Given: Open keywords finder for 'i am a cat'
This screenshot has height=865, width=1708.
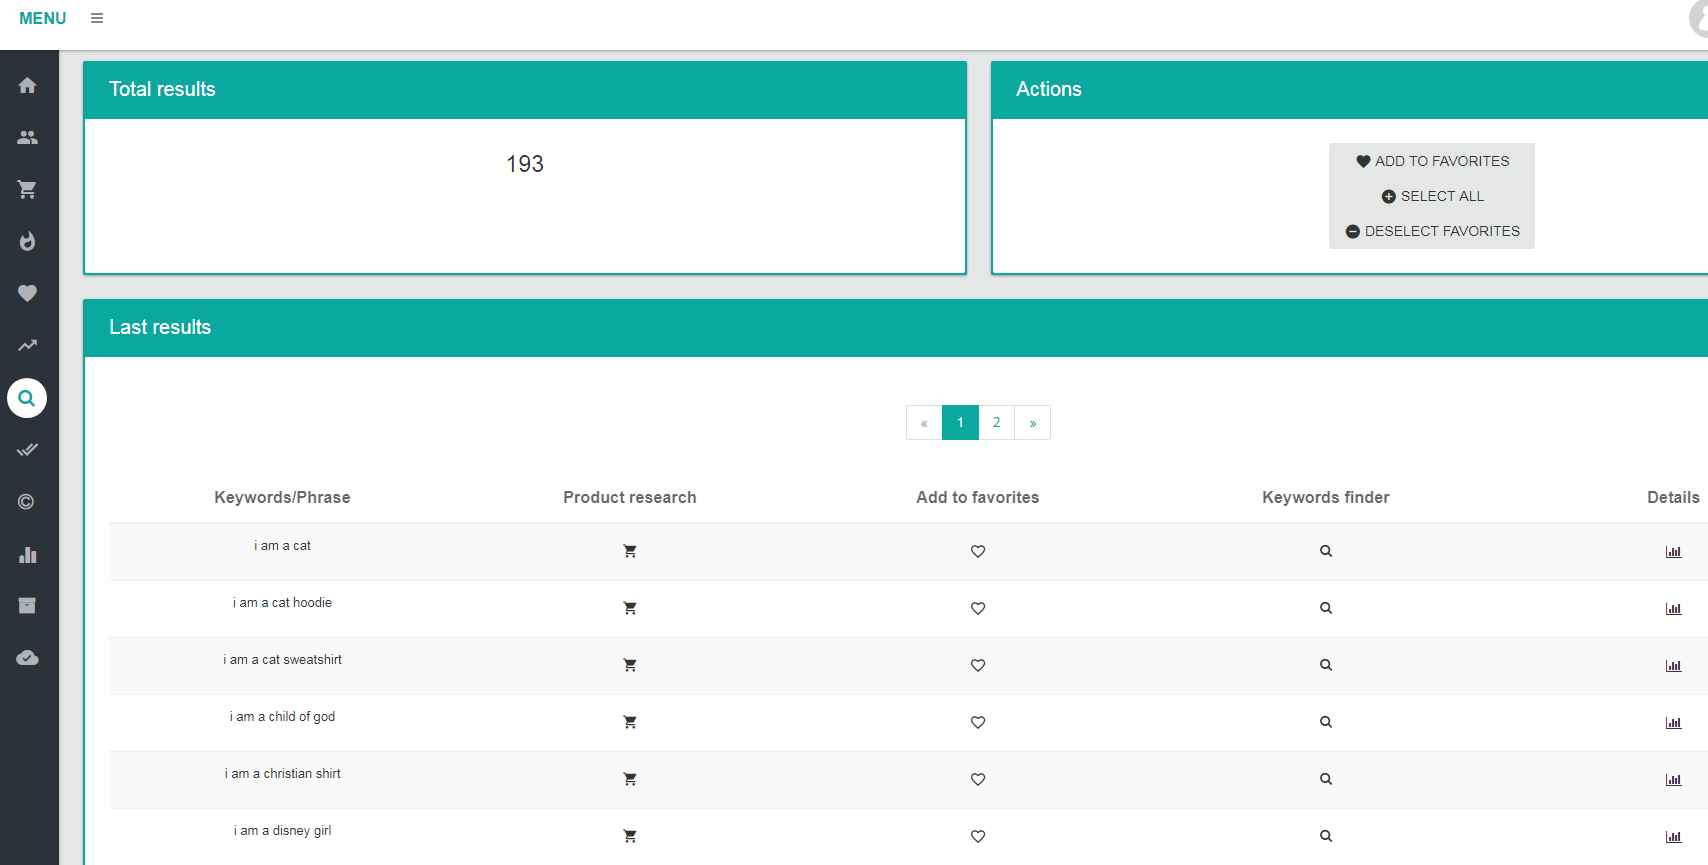Looking at the screenshot, I should tap(1326, 551).
